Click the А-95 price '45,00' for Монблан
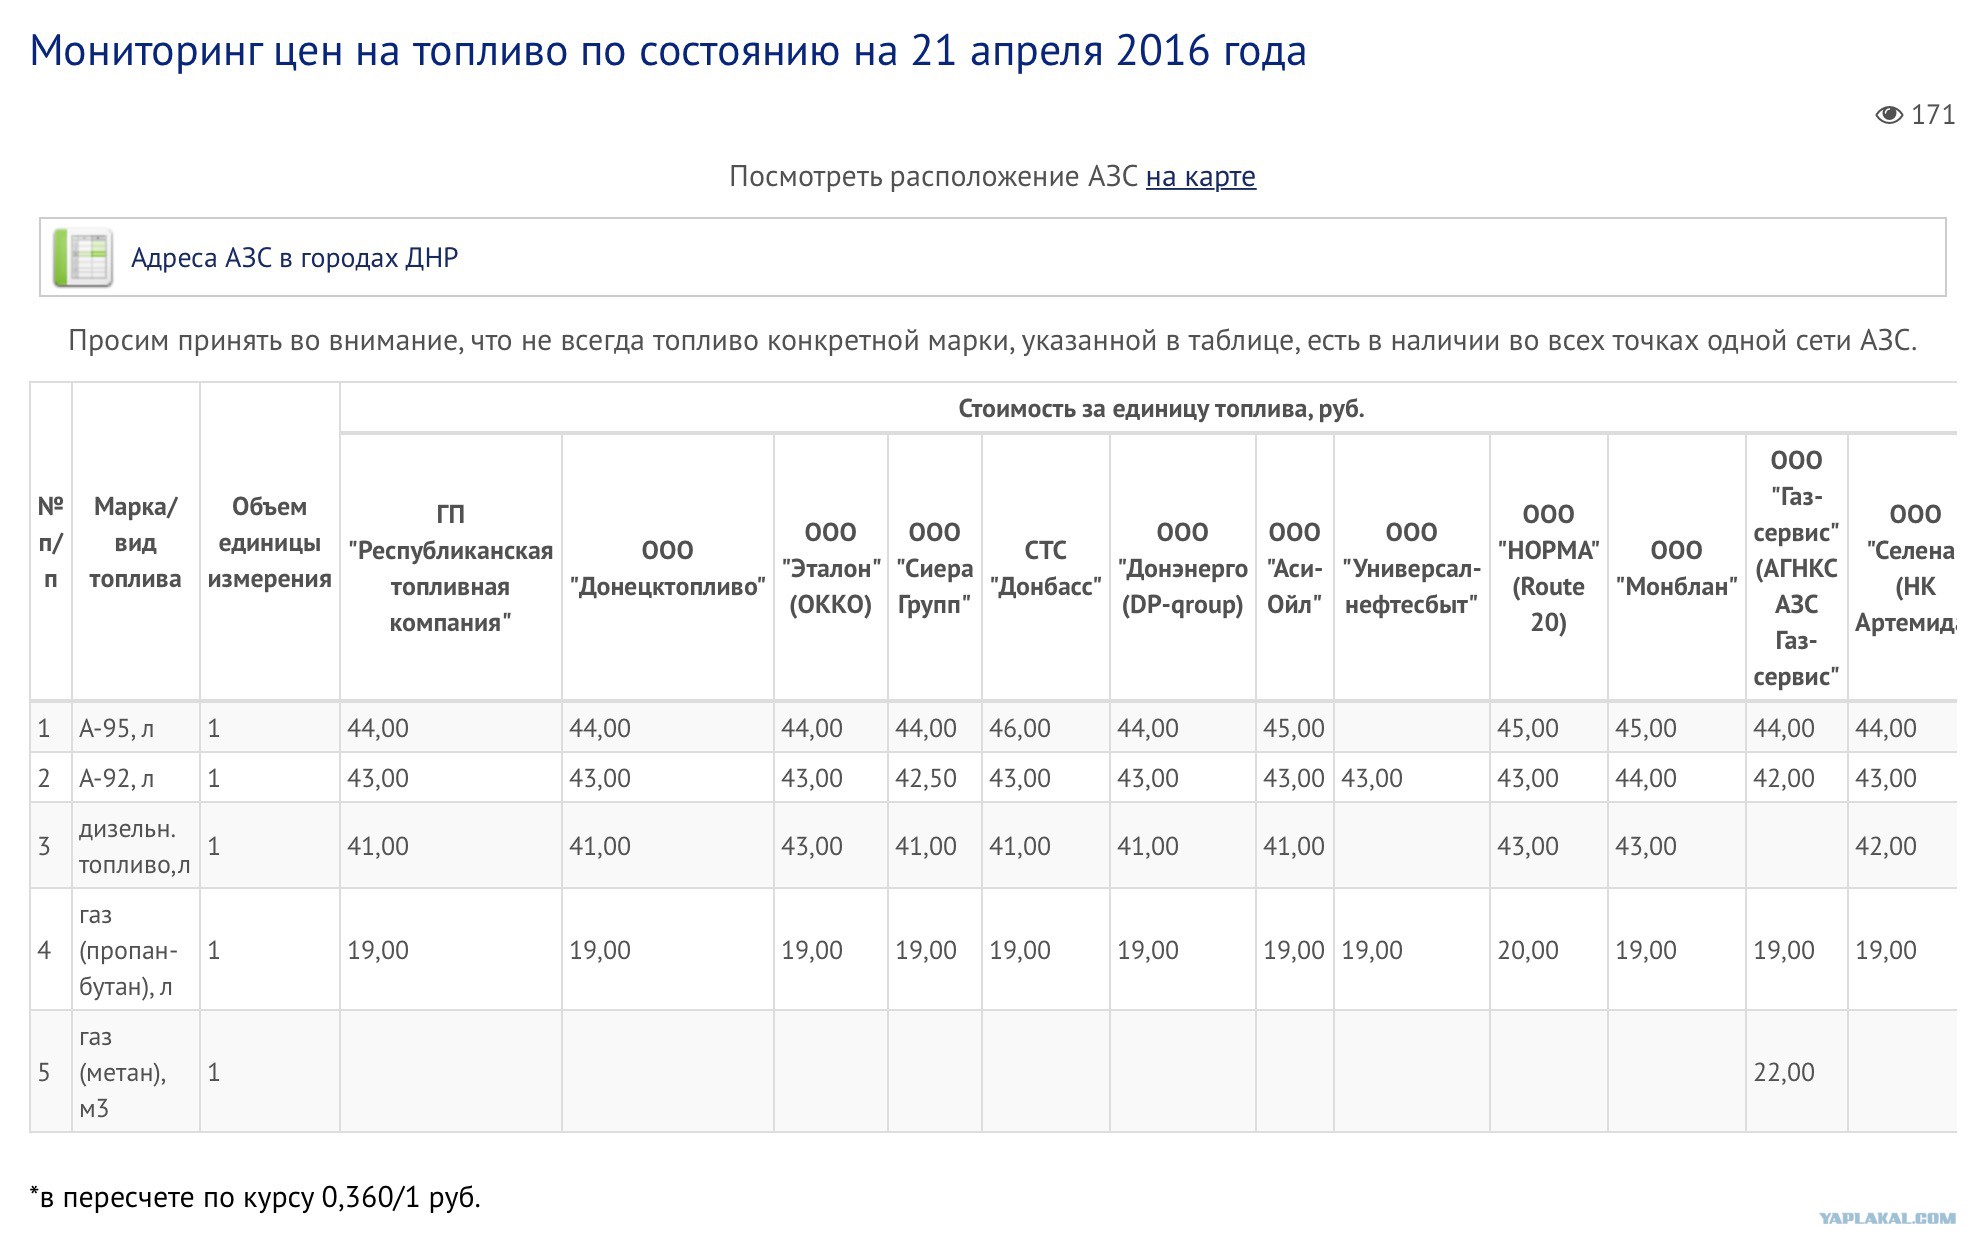The image size is (1982, 1248). (x=1646, y=728)
